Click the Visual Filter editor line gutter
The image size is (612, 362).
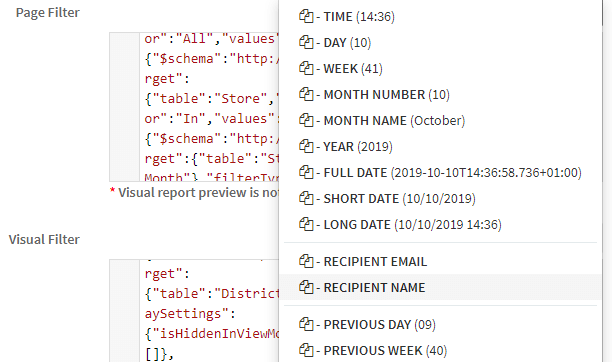point(125,311)
